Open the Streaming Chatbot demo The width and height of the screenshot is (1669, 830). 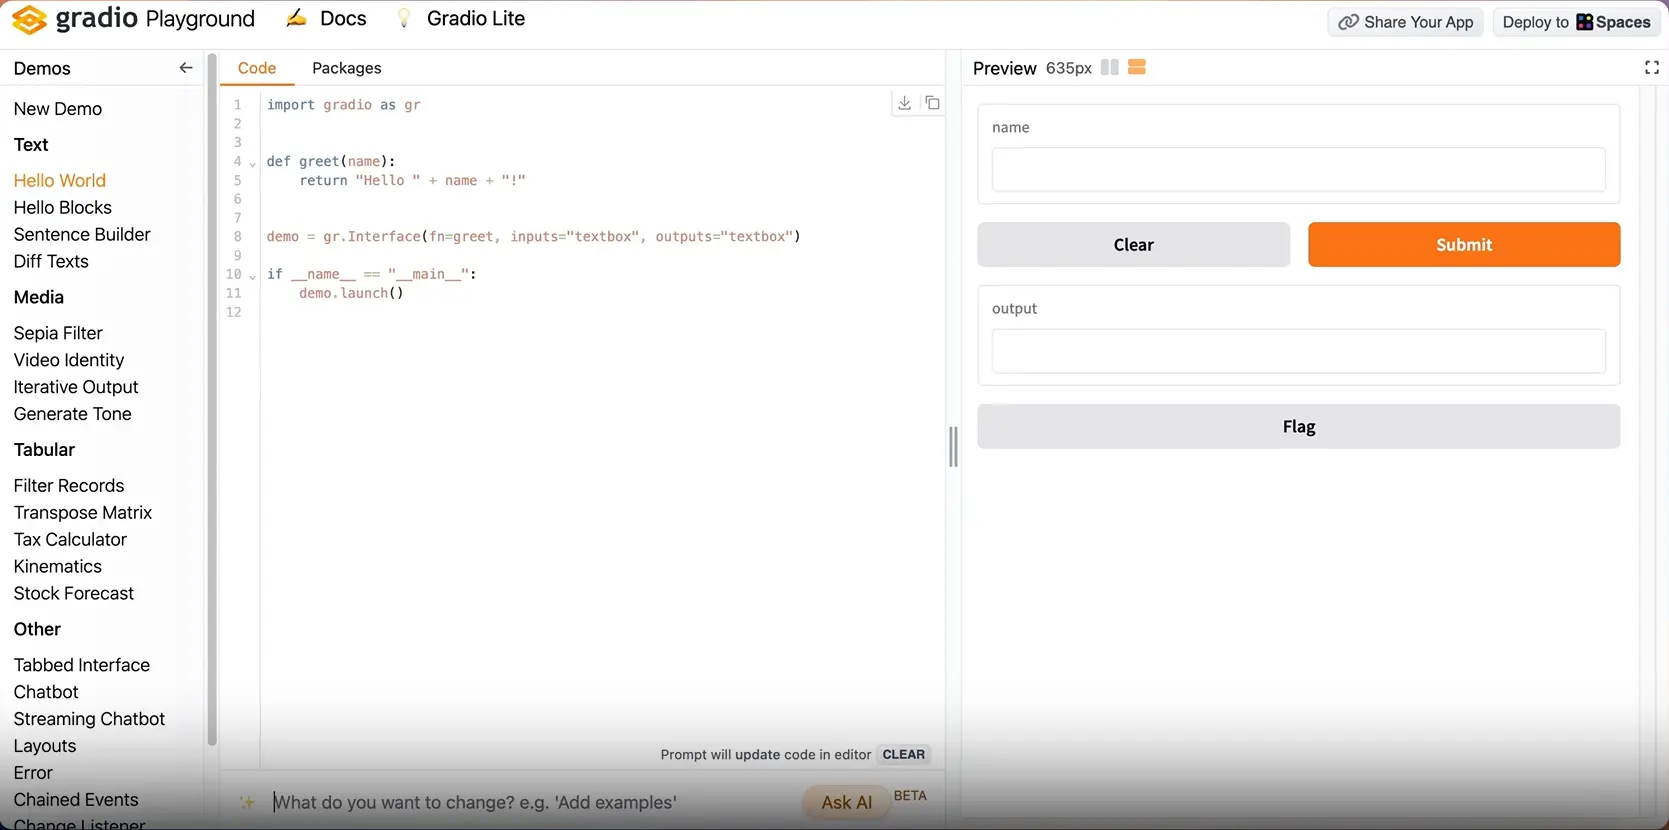89,720
